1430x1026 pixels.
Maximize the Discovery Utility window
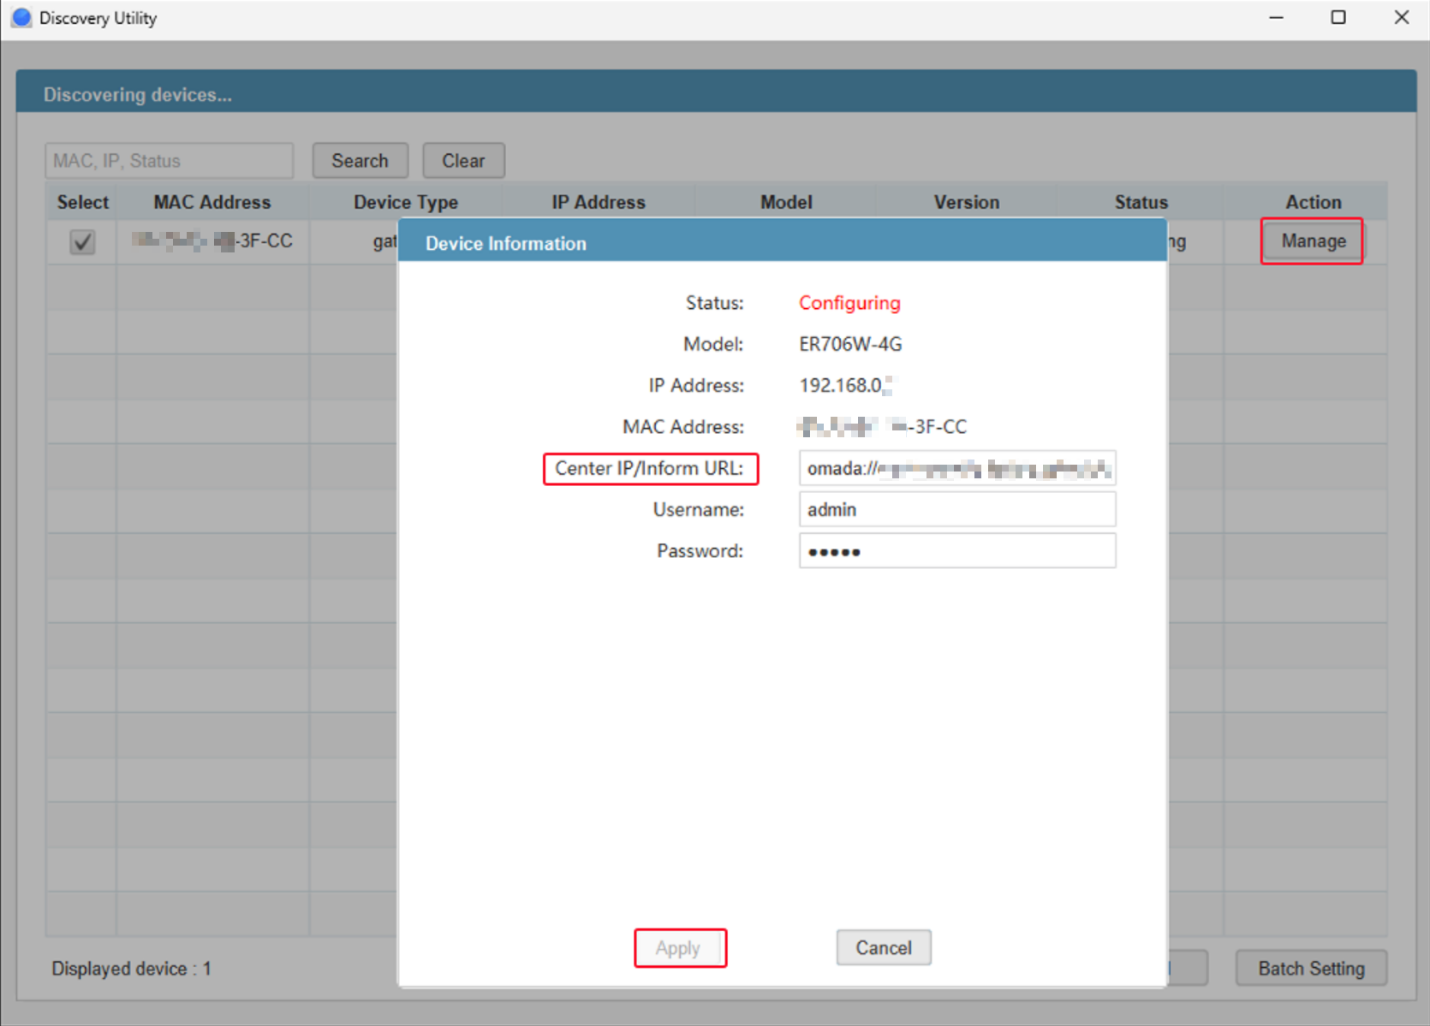(x=1338, y=18)
